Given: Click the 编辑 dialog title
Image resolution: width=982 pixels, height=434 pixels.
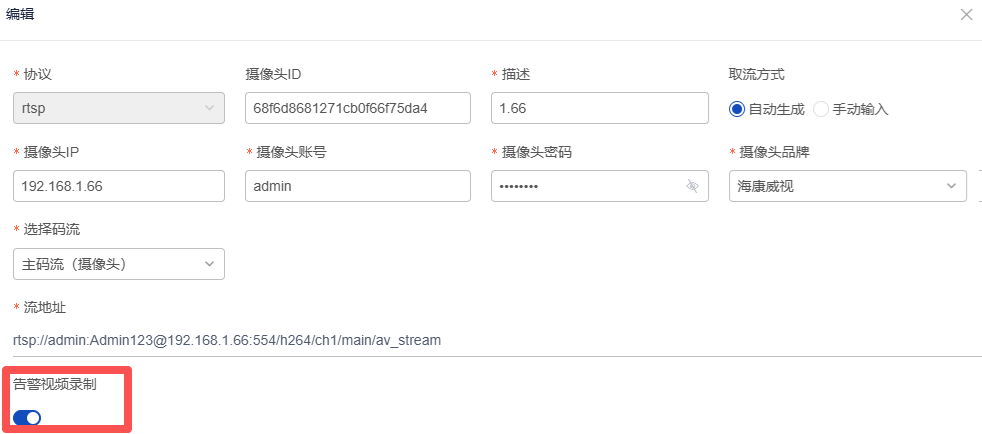Looking at the screenshot, I should point(20,14).
